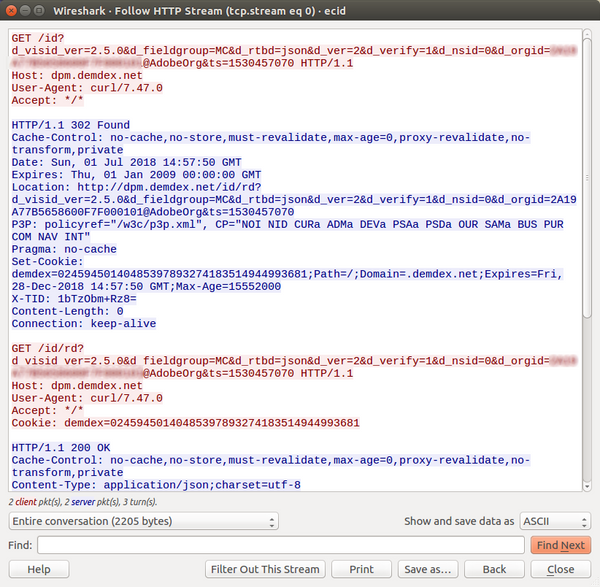Maximize the window via title bar button
Screen dimensions: 600x587
coord(39,10)
